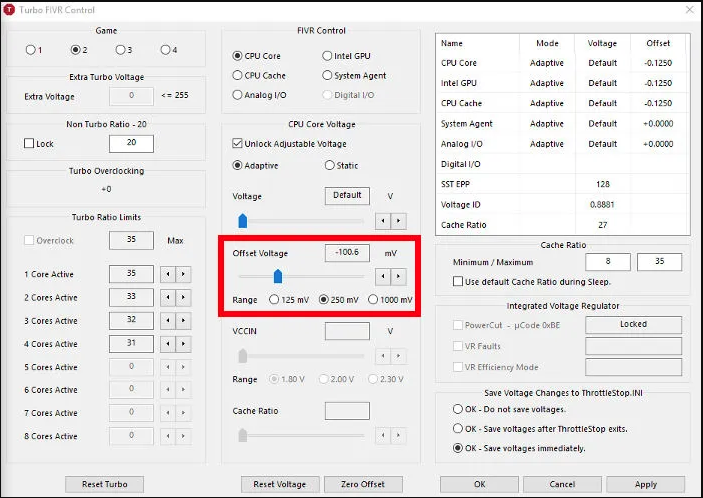Click the Voltage slider left arrow button
This screenshot has height=498, width=703.
(x=383, y=221)
